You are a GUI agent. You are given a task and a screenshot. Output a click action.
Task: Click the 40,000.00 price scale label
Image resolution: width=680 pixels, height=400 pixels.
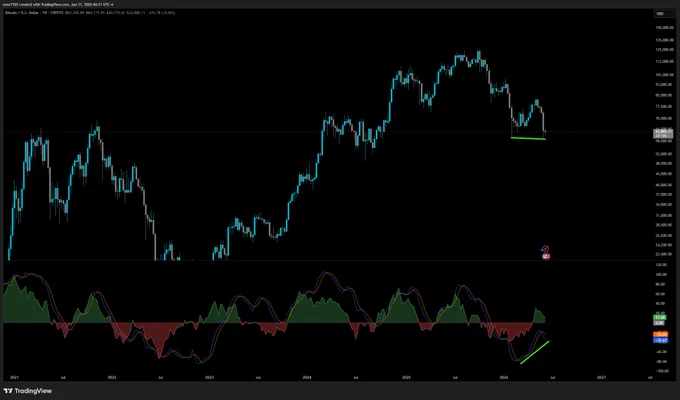(665, 185)
